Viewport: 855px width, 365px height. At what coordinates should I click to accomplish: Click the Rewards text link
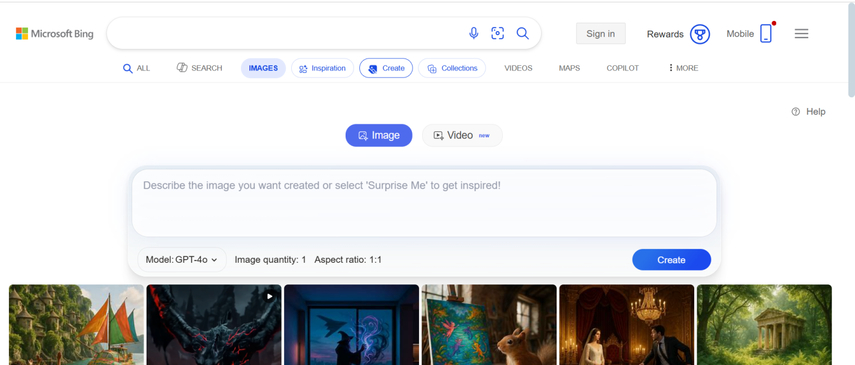(x=665, y=34)
